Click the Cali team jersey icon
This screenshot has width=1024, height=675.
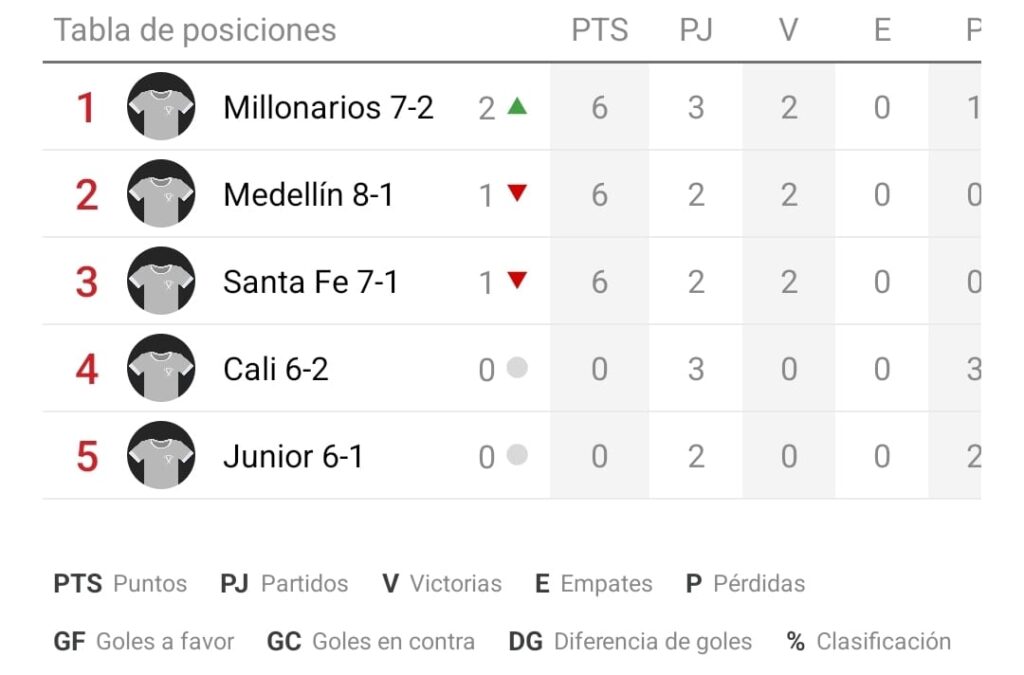click(x=161, y=368)
